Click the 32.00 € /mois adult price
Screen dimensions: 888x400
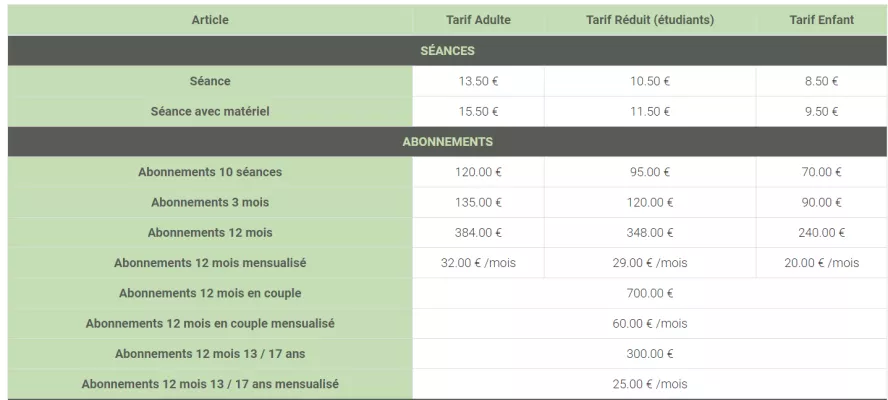(478, 263)
